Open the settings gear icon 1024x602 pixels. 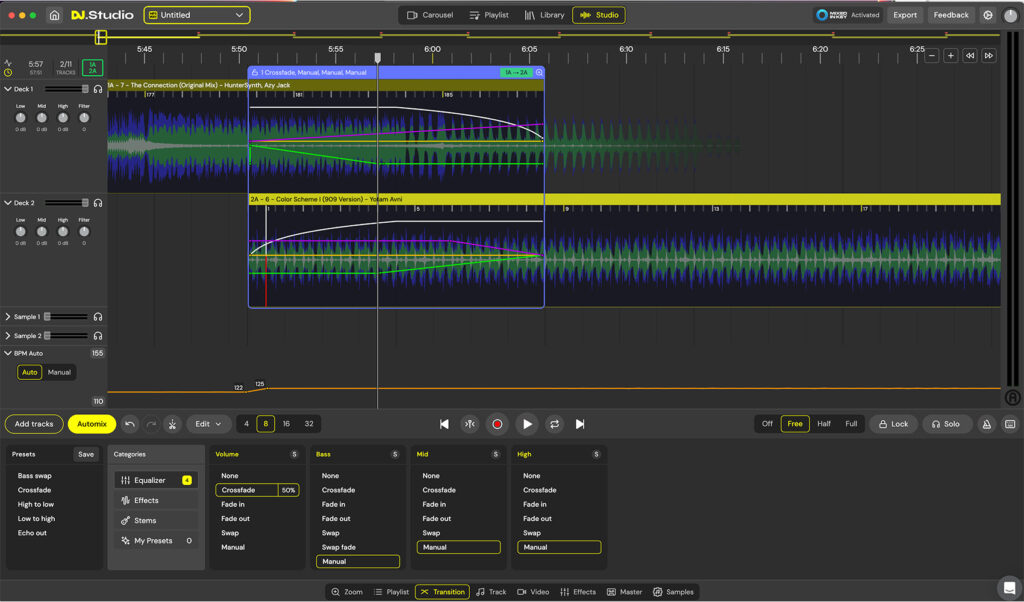coord(987,14)
